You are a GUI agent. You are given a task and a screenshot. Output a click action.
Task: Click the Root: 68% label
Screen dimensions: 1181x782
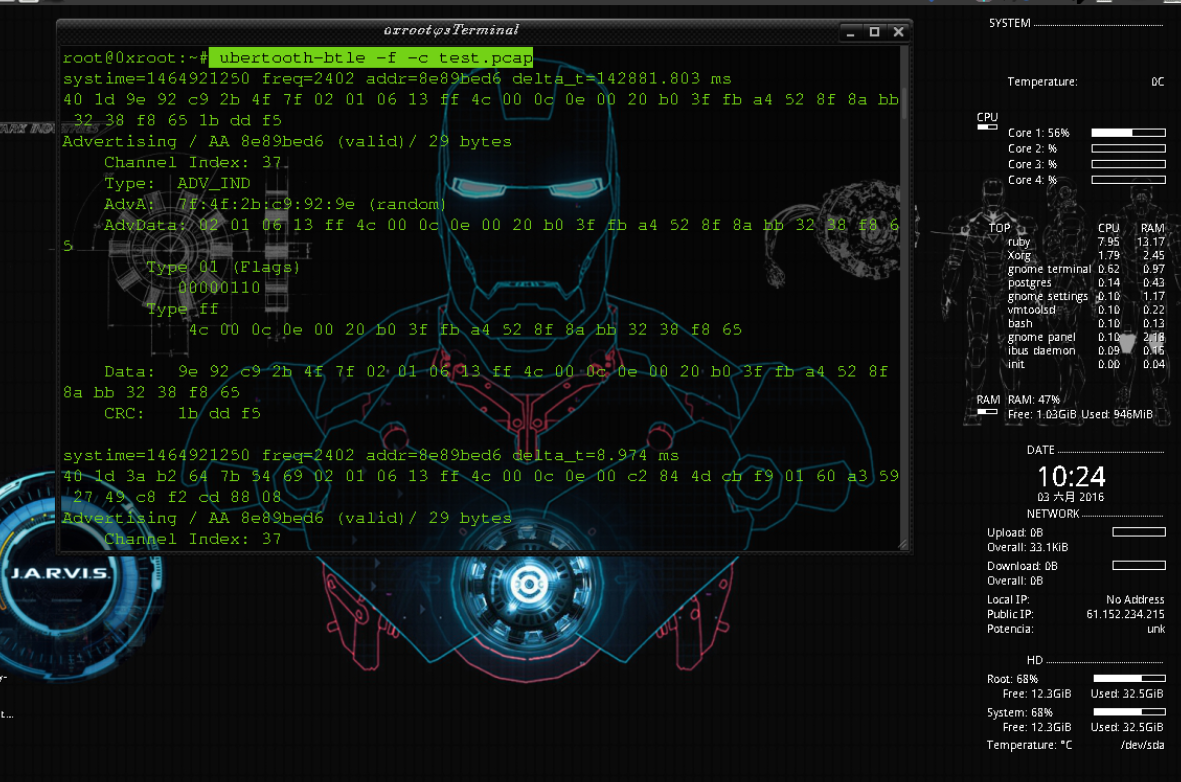coord(1012,680)
